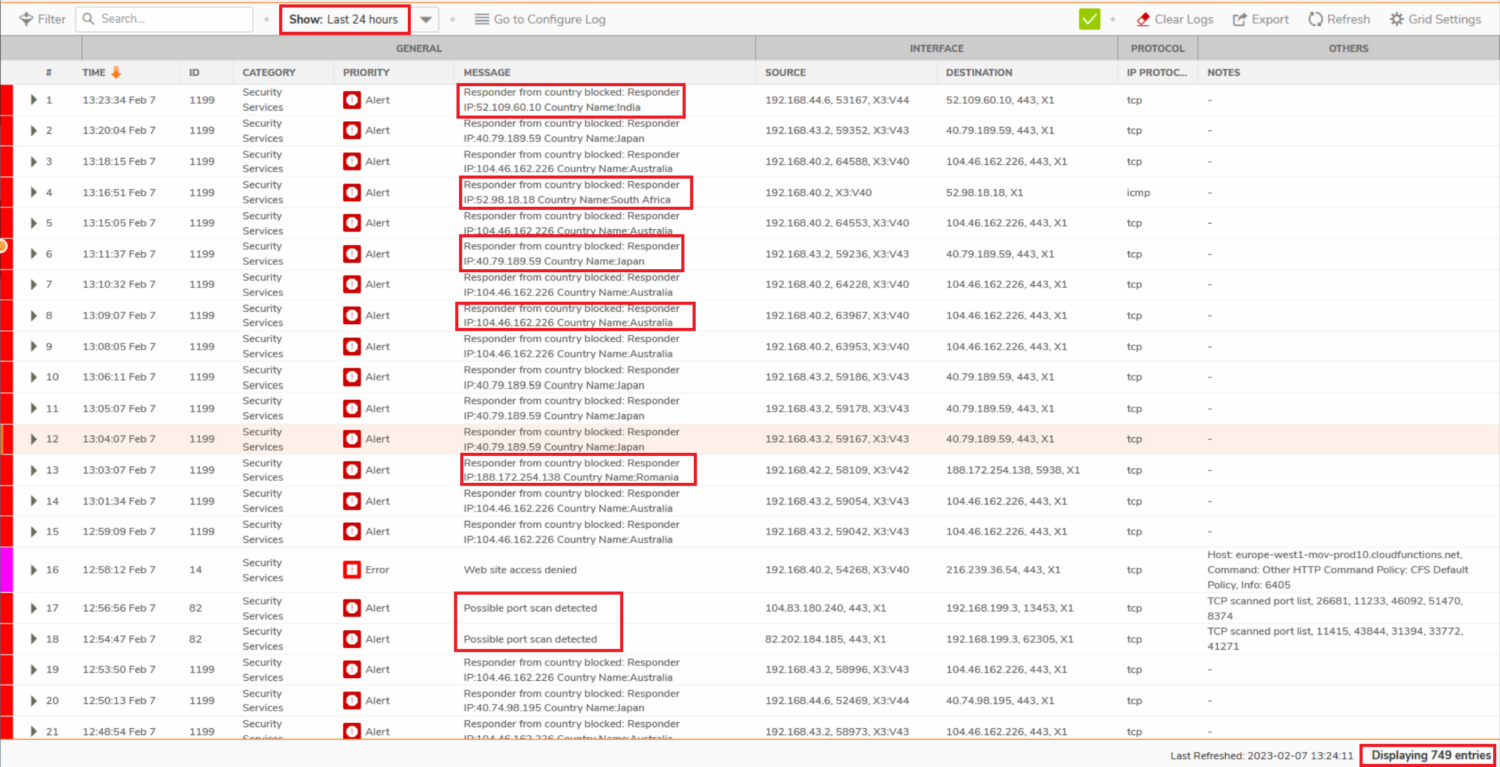Expand log entry row 4
This screenshot has width=1500, height=767.
(x=33, y=192)
